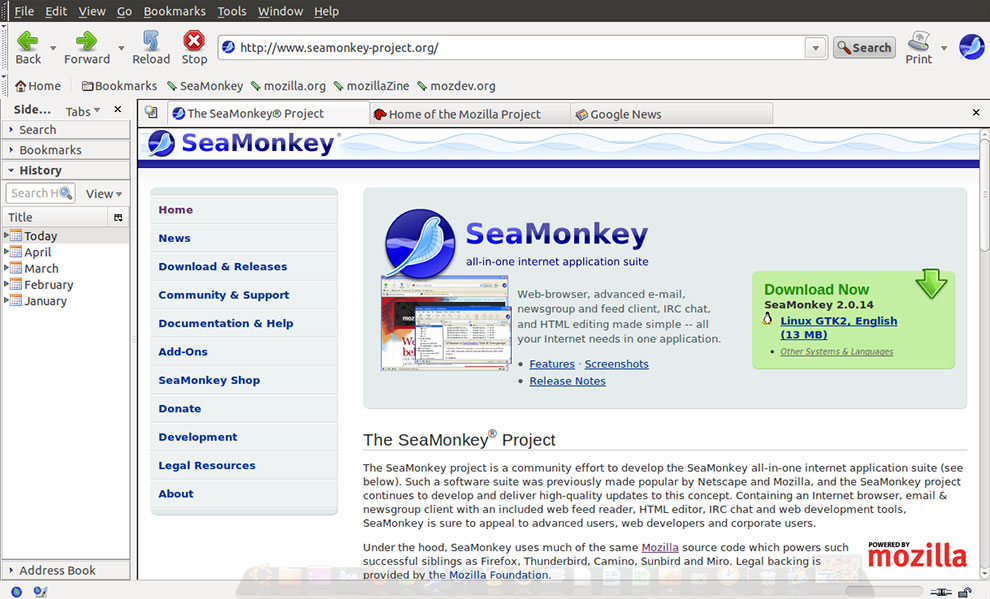This screenshot has width=990, height=599.
Task: Switch to Home of the Mozilla Project tab
Action: tap(469, 114)
